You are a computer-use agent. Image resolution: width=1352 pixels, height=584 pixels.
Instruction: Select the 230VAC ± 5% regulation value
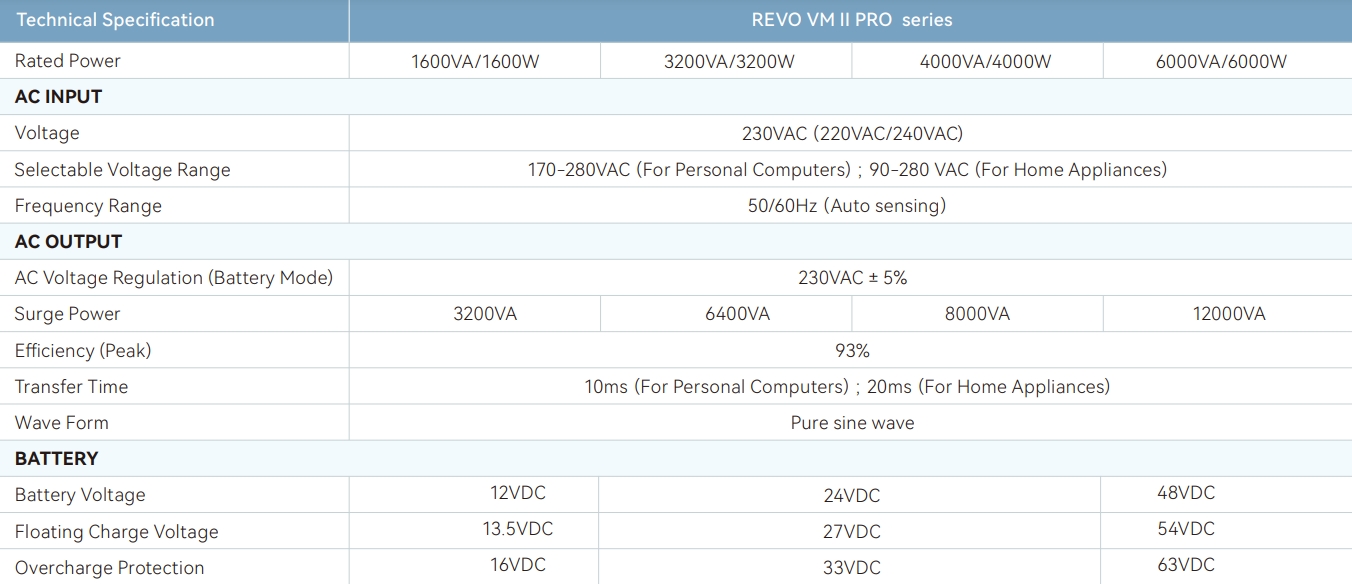pos(852,278)
